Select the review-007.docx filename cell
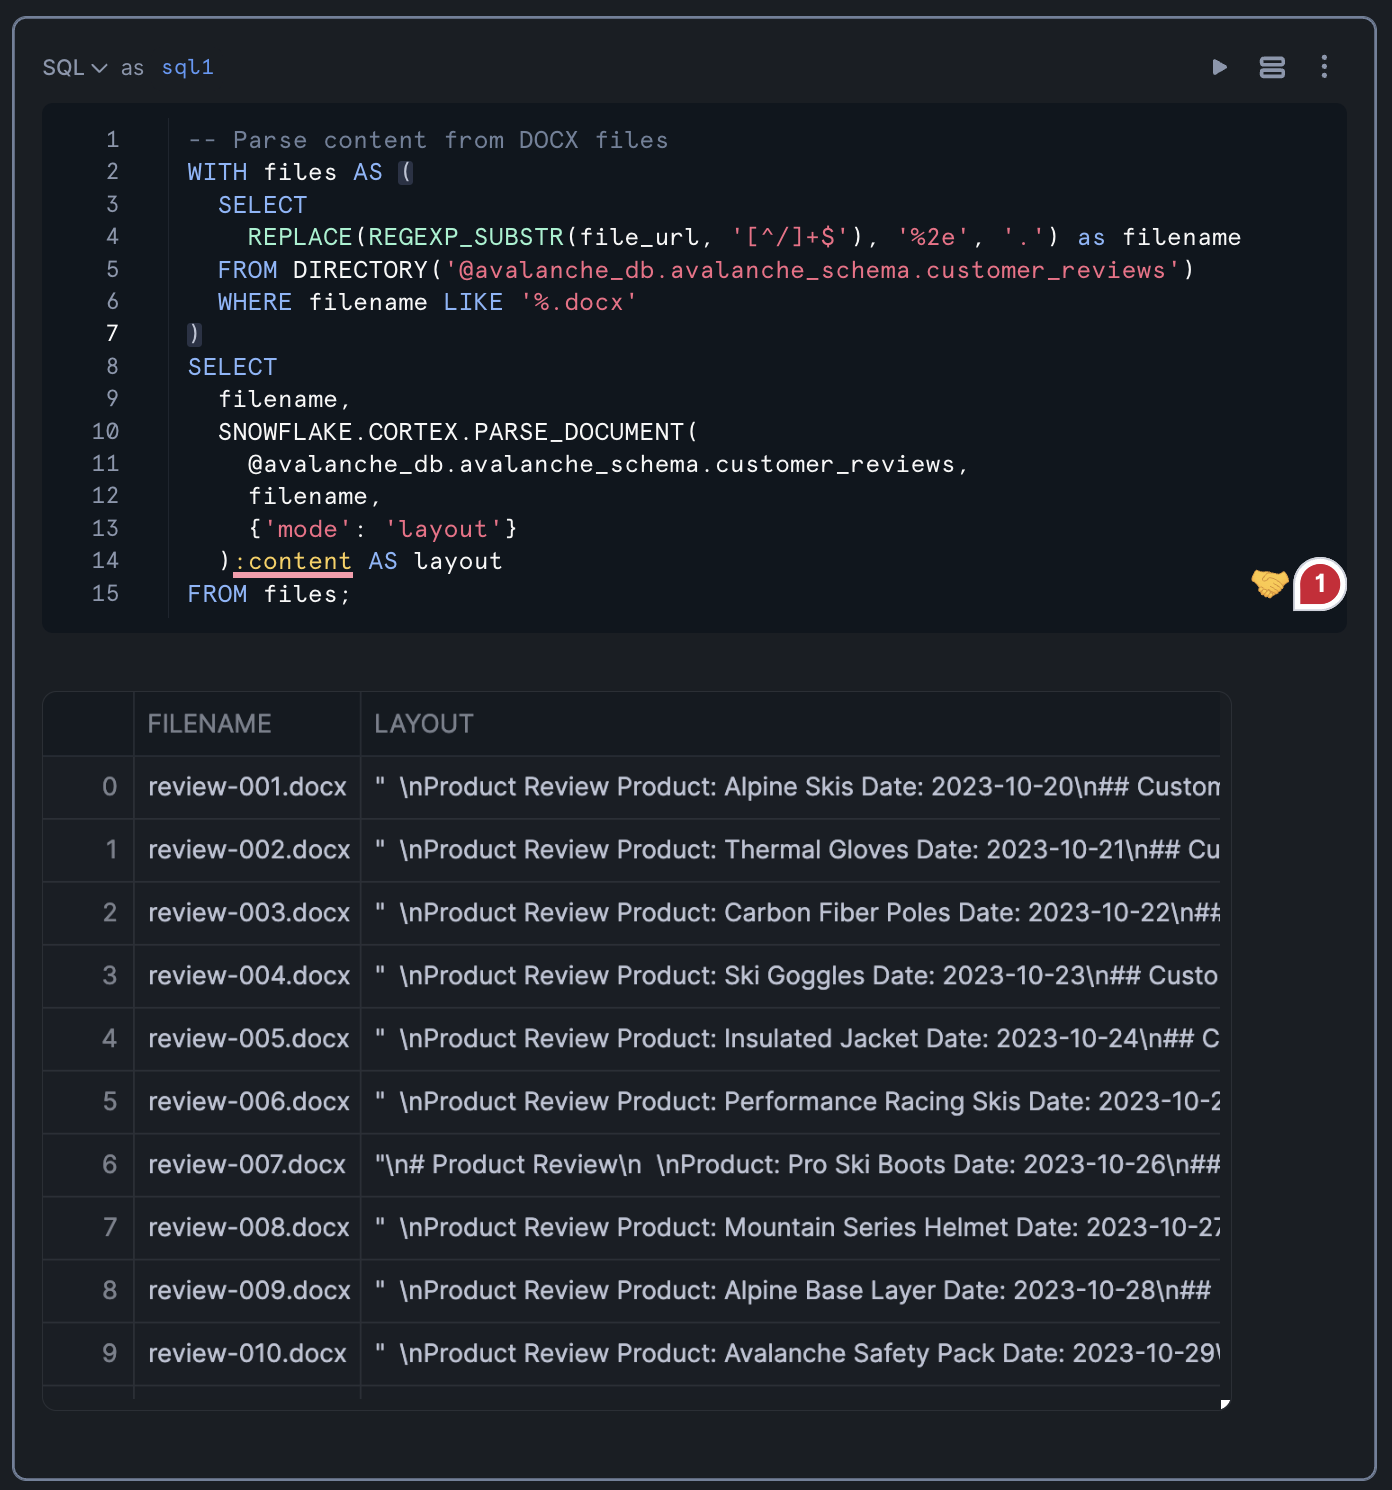The width and height of the screenshot is (1392, 1490). coord(247,1165)
